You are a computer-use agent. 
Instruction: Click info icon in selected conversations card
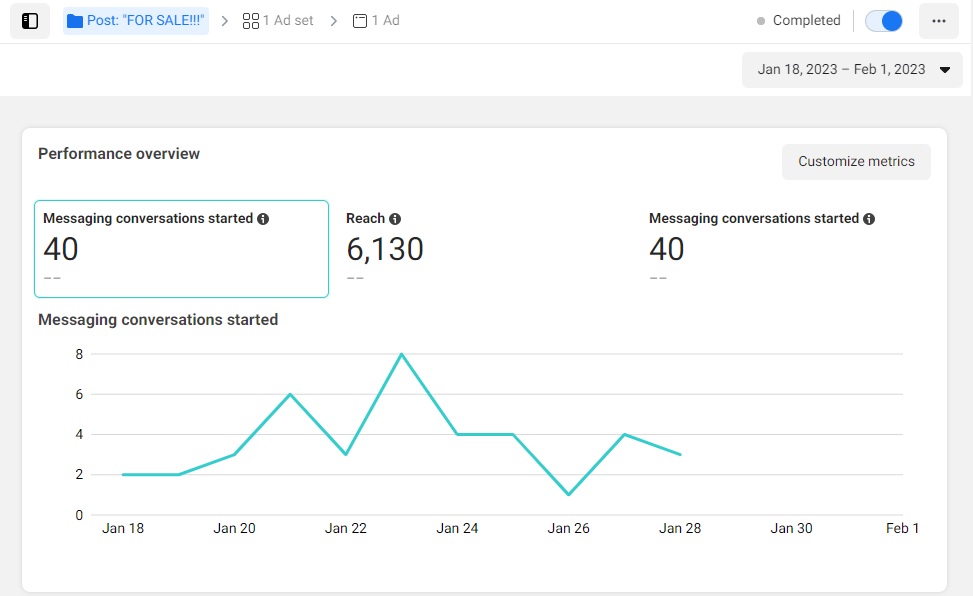[263, 219]
